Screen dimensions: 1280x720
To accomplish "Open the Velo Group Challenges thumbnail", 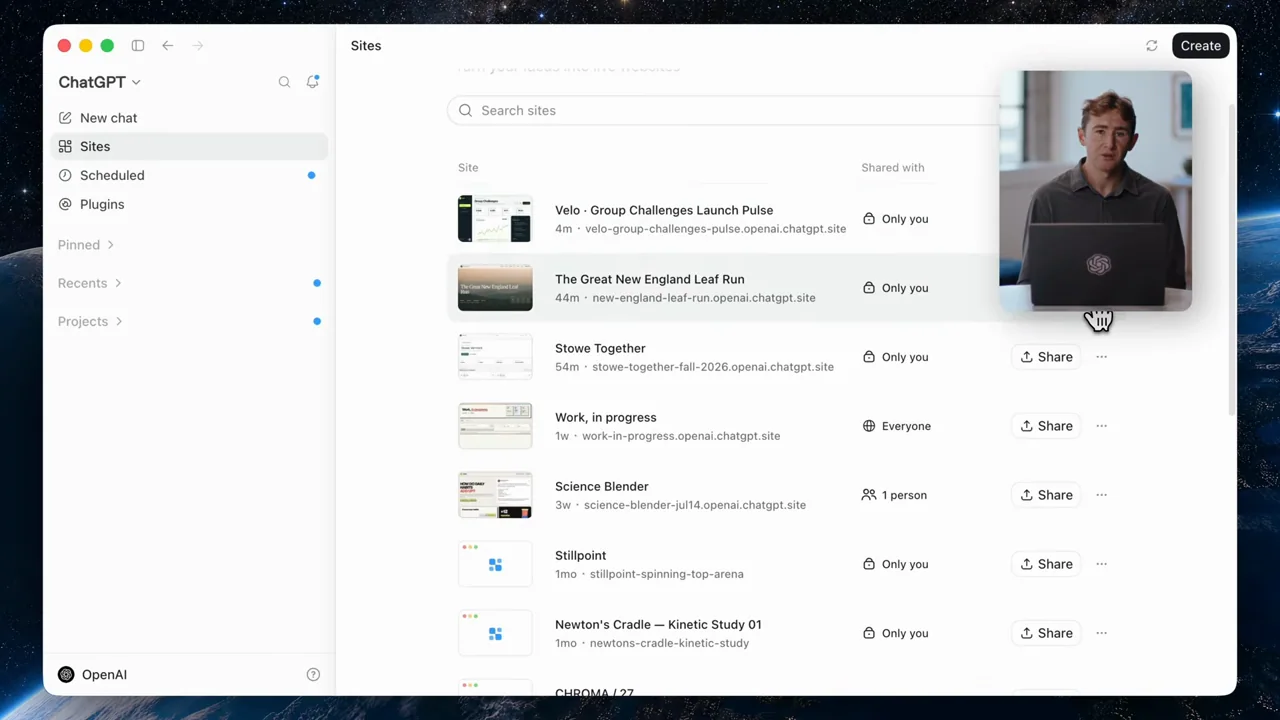I will [x=495, y=219].
